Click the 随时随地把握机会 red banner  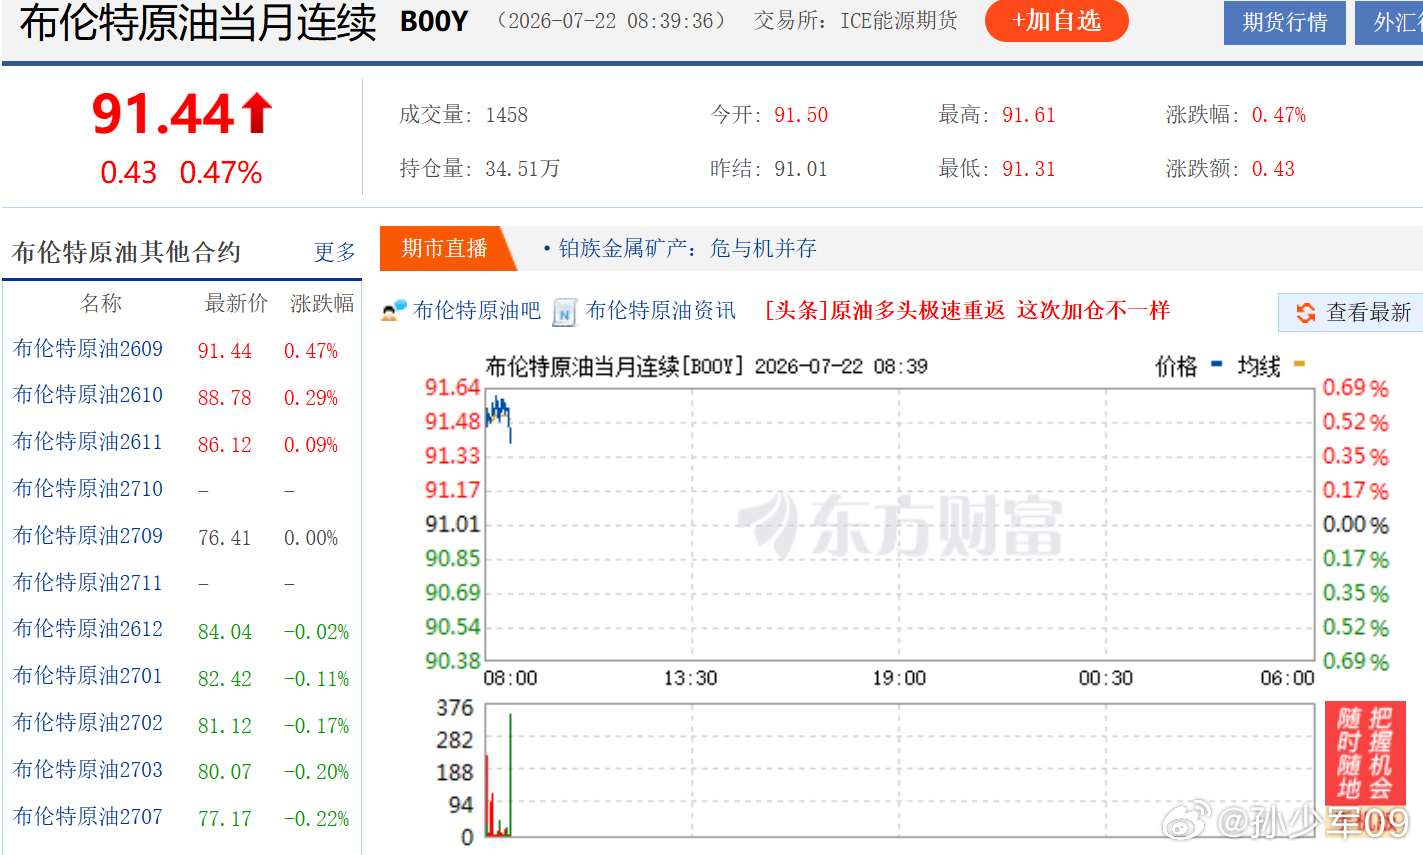(x=1365, y=753)
